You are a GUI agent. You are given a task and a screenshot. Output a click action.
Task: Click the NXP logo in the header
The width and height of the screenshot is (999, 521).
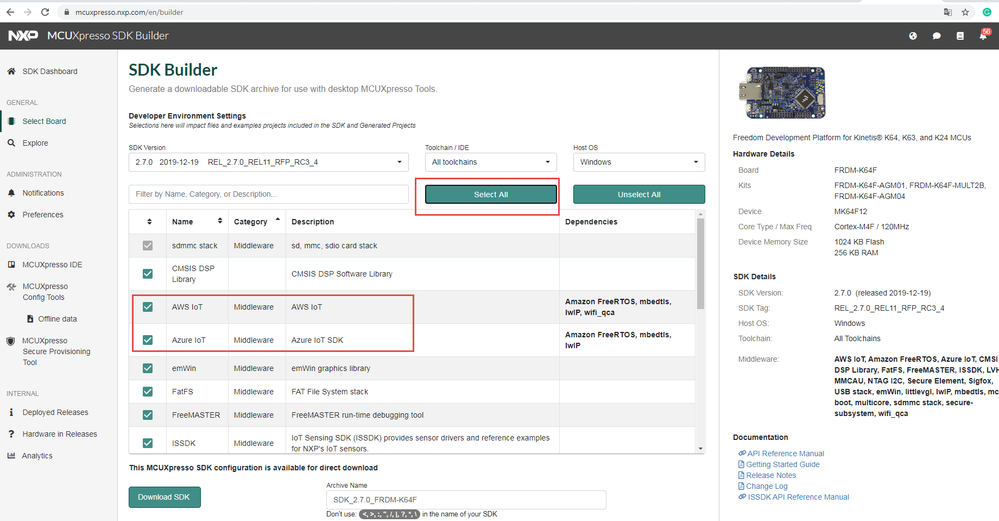pyautogui.click(x=23, y=36)
